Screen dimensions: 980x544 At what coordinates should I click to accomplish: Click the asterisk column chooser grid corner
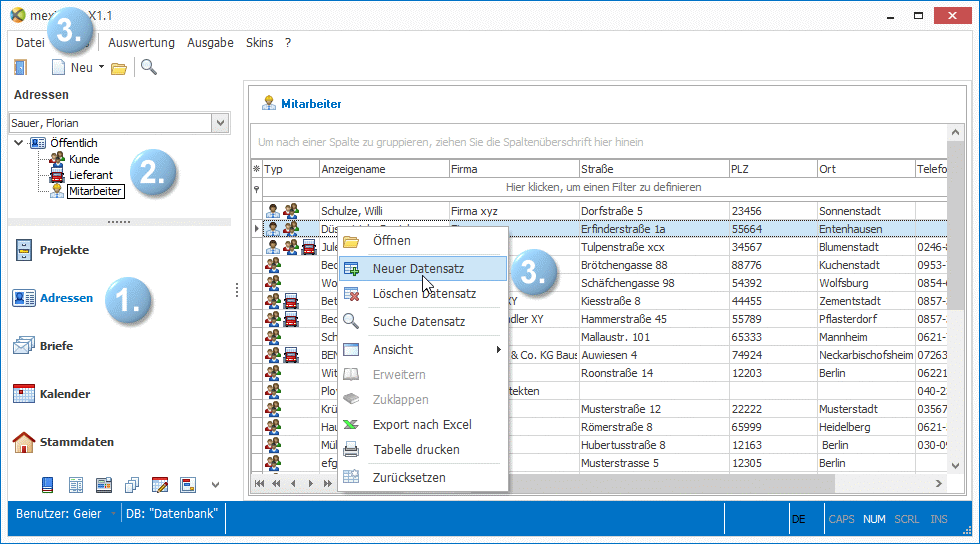coord(256,169)
